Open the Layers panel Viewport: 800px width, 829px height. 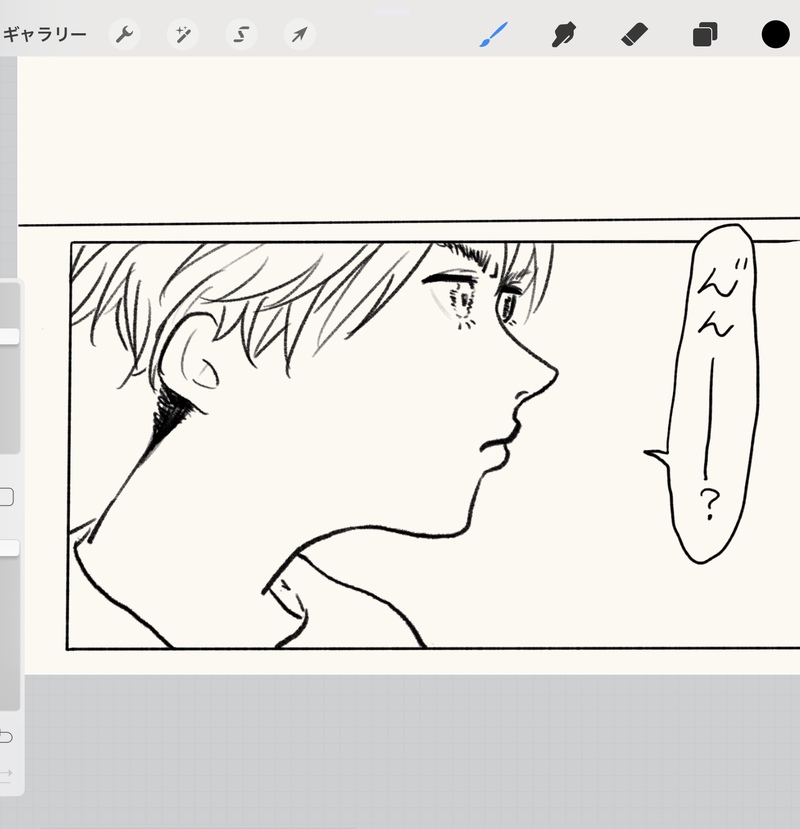tap(705, 35)
